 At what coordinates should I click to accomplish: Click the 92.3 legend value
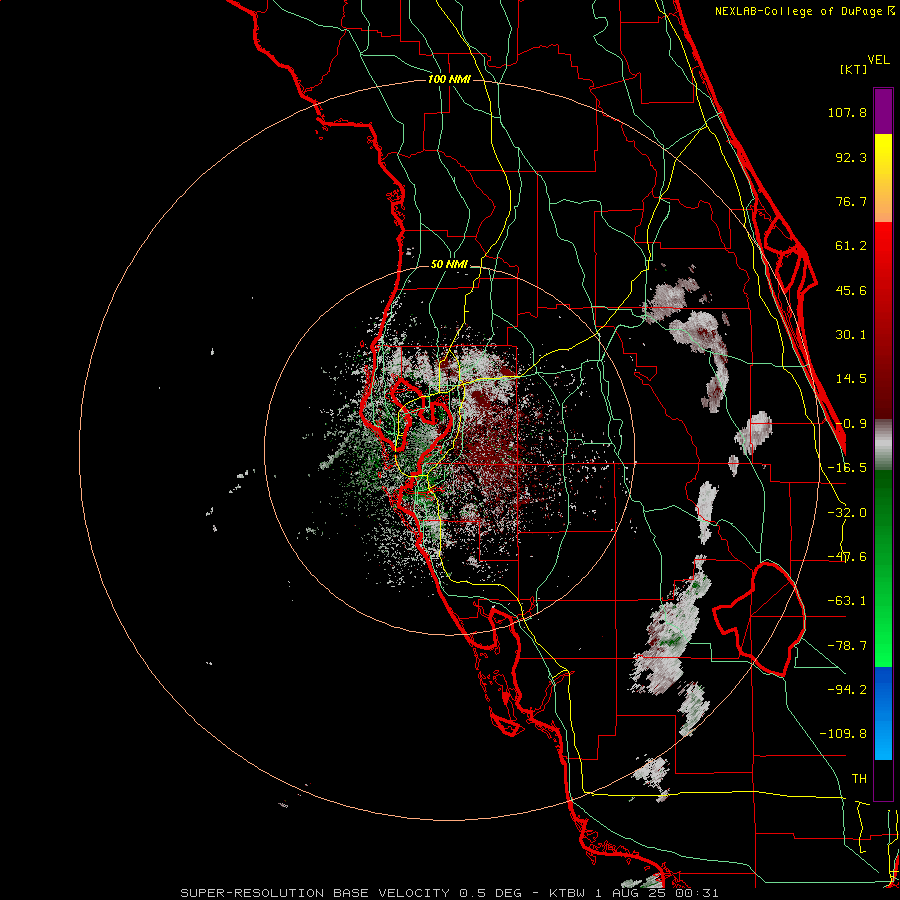(x=851, y=157)
